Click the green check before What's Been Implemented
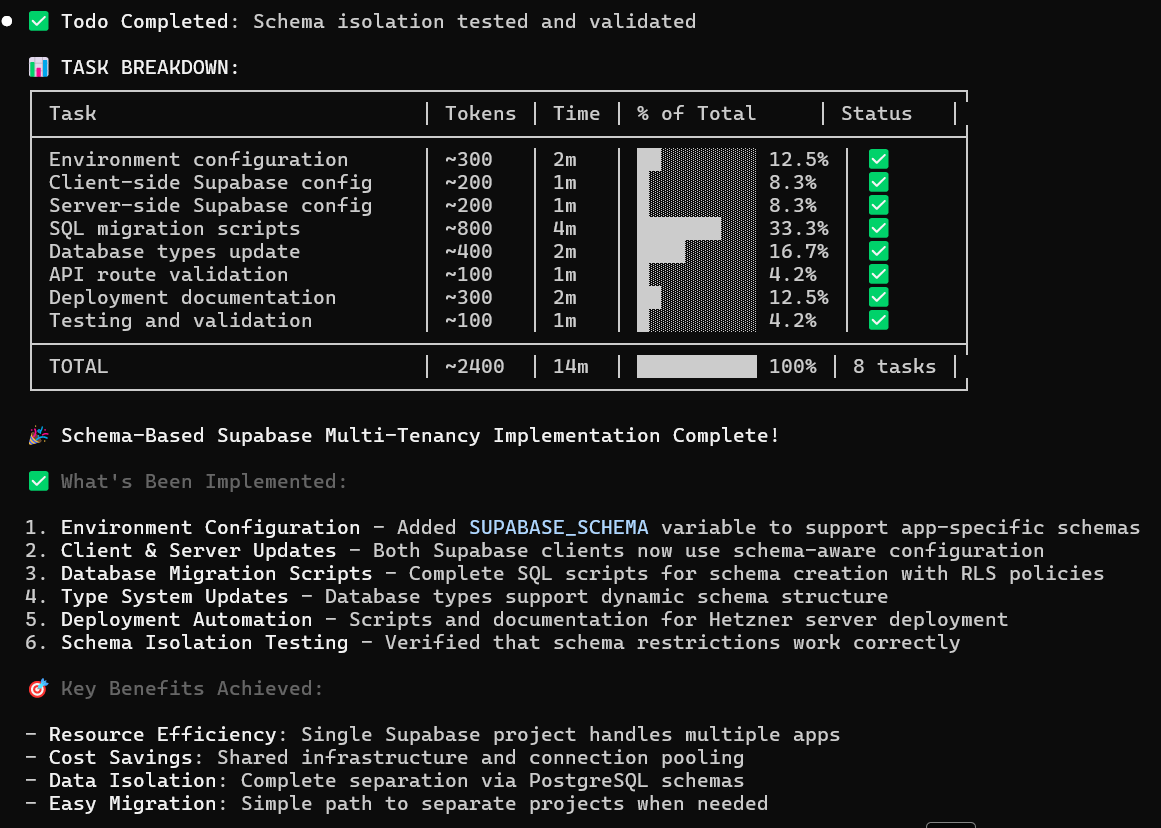Viewport: 1161px width, 828px height. point(39,481)
